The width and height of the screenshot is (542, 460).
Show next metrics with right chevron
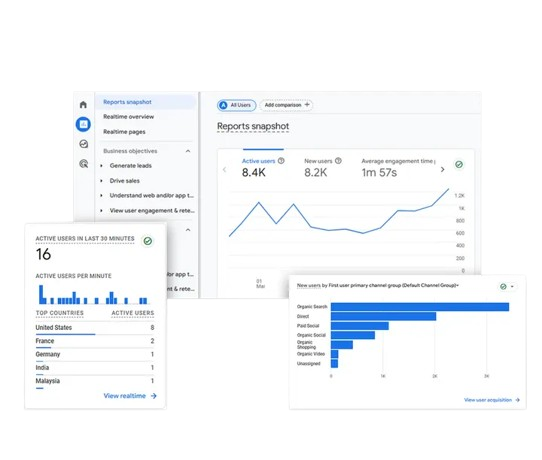(x=442, y=169)
